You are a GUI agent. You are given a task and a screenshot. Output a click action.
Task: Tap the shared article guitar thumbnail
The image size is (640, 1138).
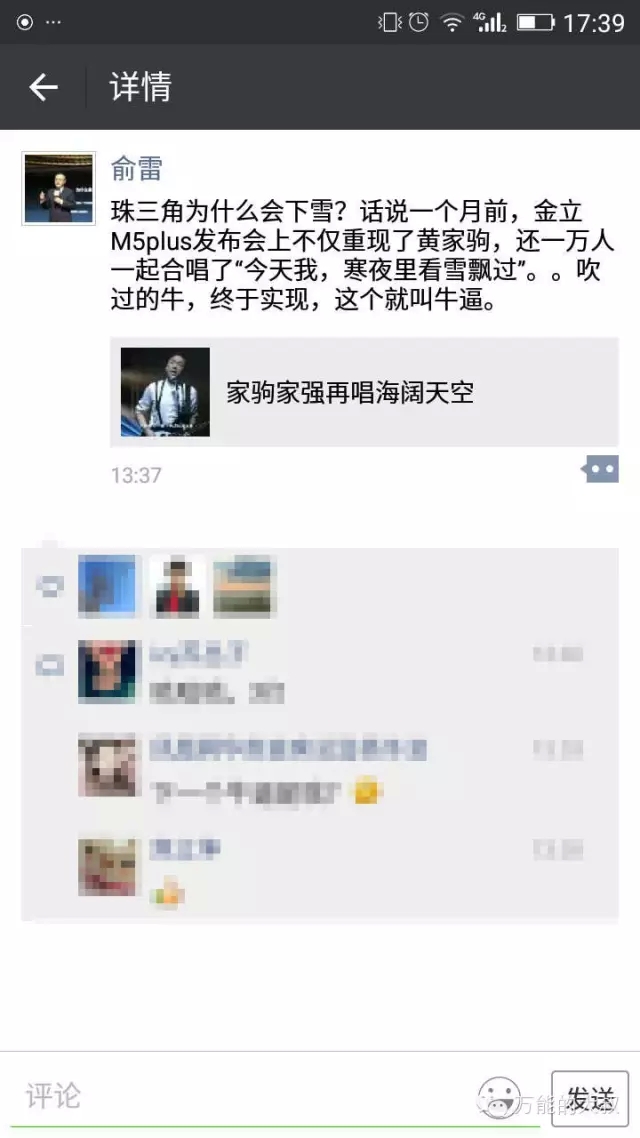(x=165, y=392)
